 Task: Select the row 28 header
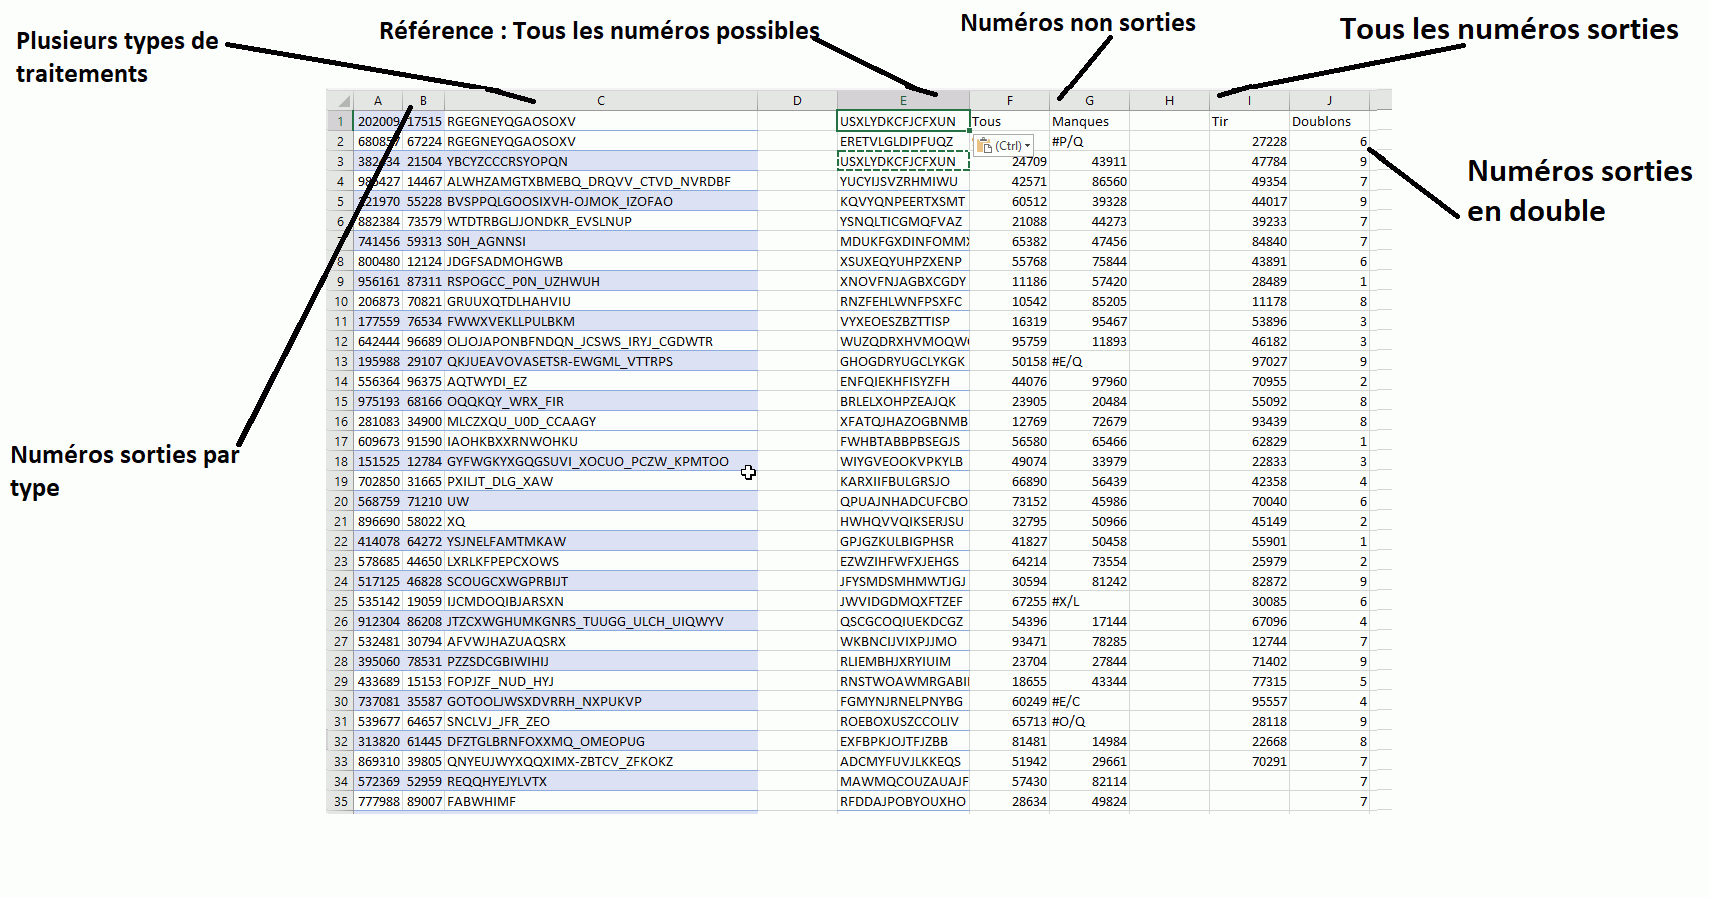click(x=341, y=661)
